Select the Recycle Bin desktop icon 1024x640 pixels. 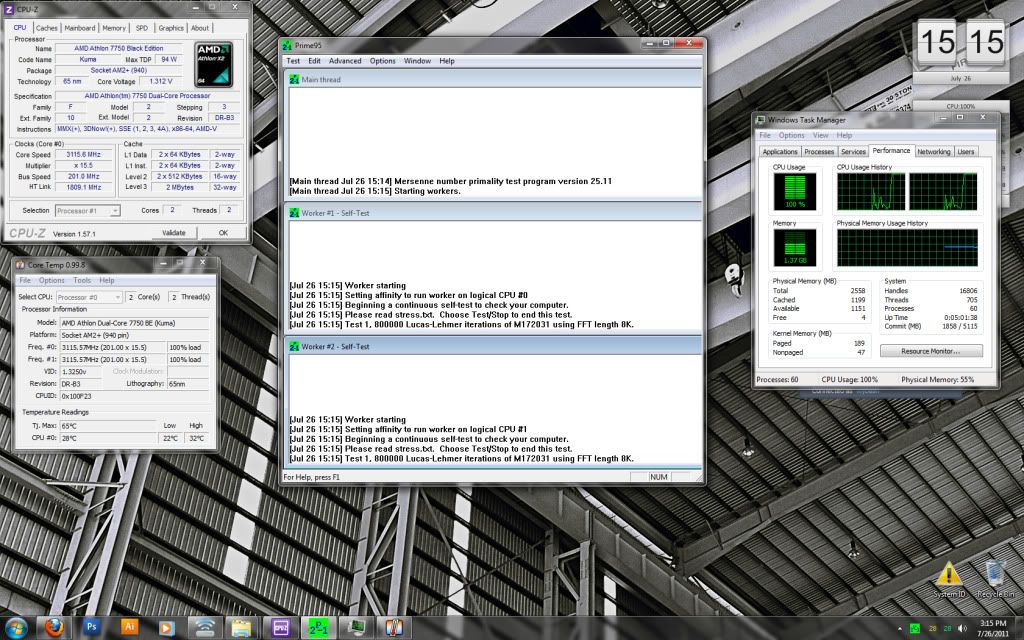995,580
